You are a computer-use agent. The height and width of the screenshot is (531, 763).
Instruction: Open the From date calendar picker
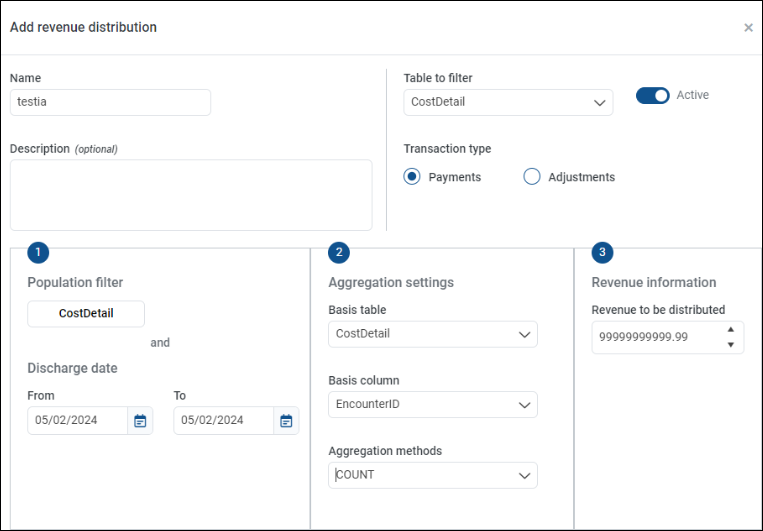pos(140,421)
